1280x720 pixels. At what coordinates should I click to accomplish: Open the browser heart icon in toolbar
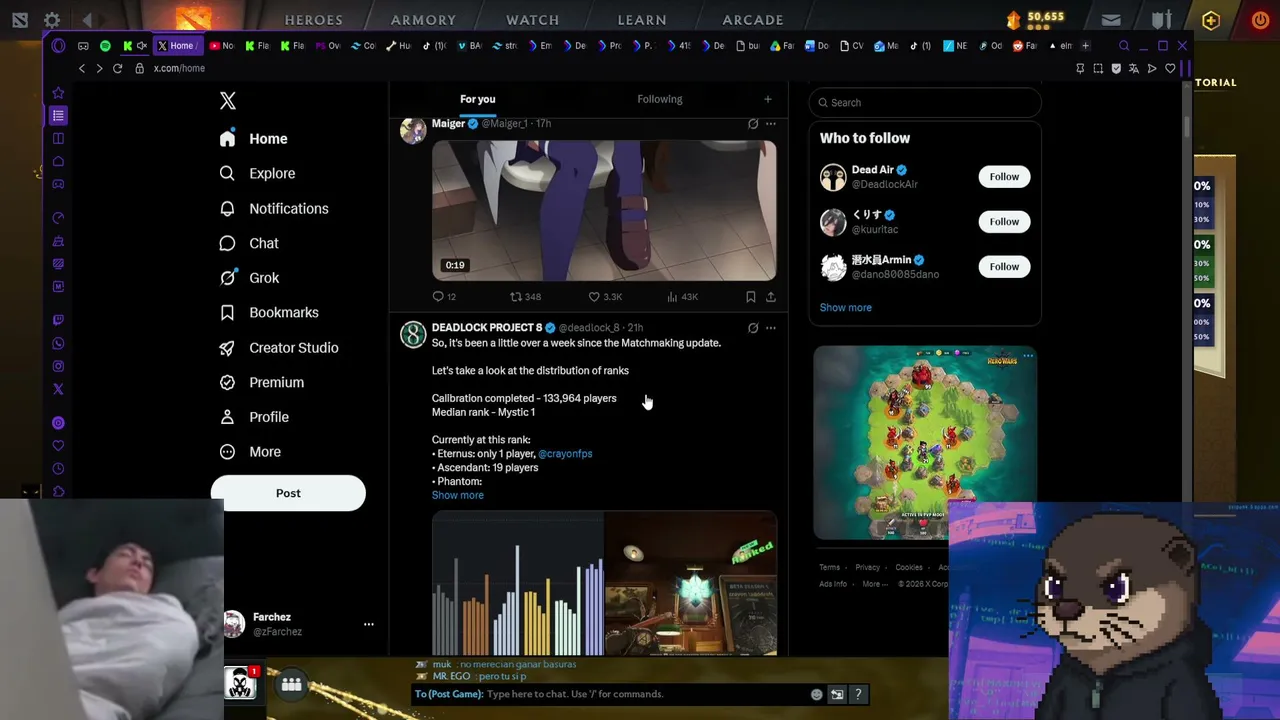[x=1170, y=68]
